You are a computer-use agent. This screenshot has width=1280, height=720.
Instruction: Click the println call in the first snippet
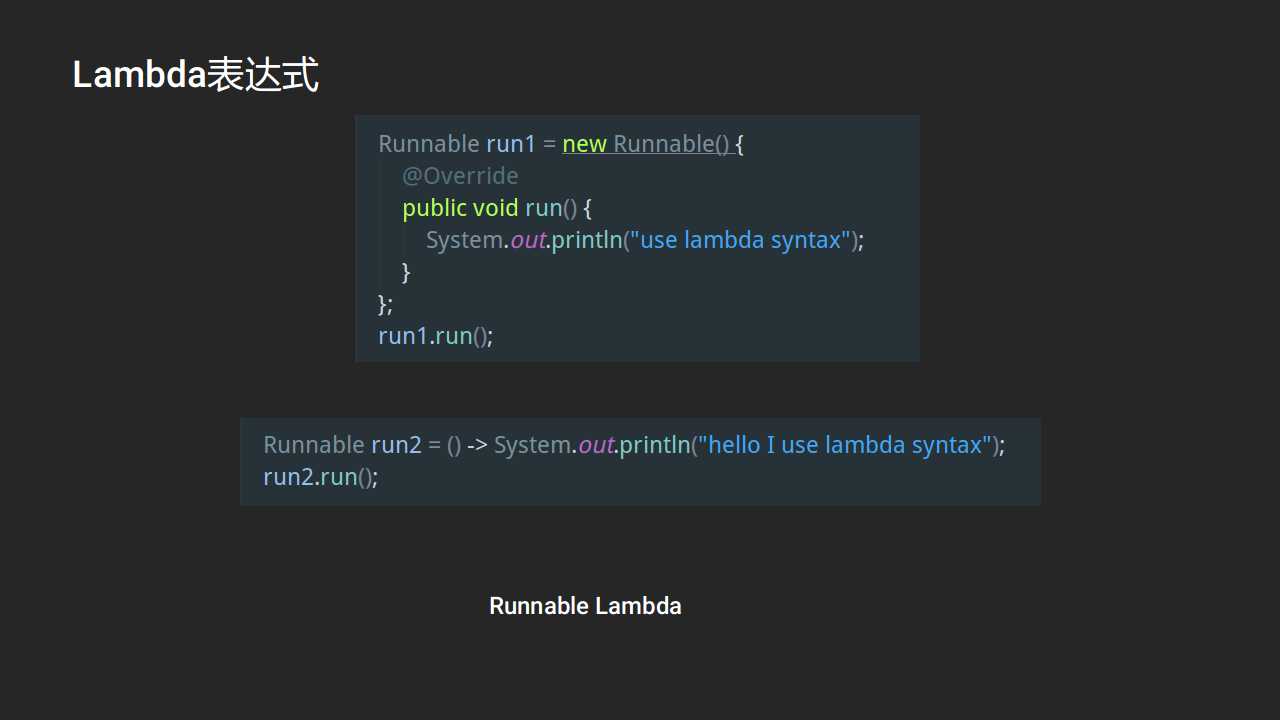coord(587,240)
